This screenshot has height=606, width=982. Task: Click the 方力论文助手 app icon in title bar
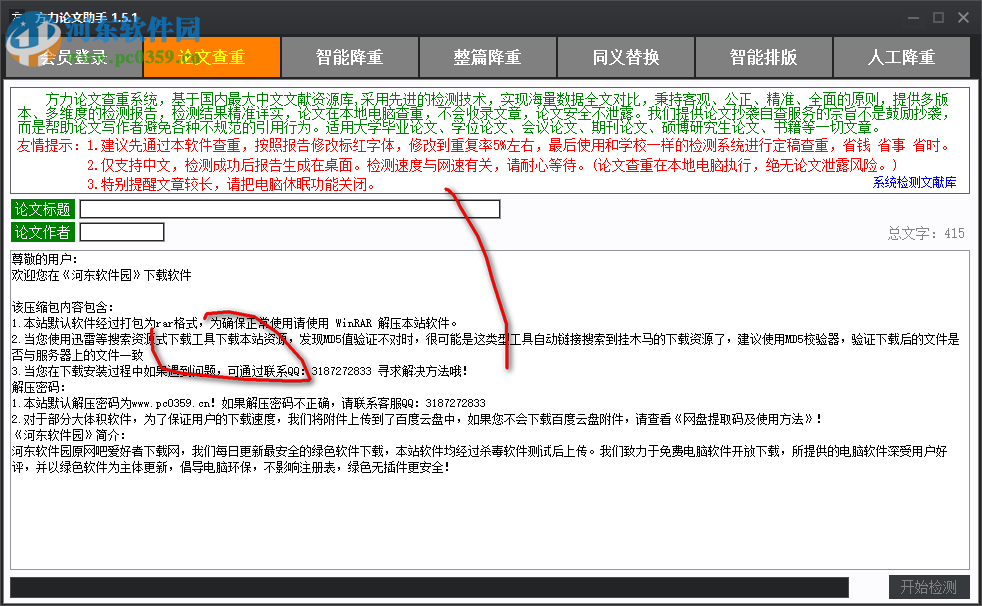coord(17,17)
